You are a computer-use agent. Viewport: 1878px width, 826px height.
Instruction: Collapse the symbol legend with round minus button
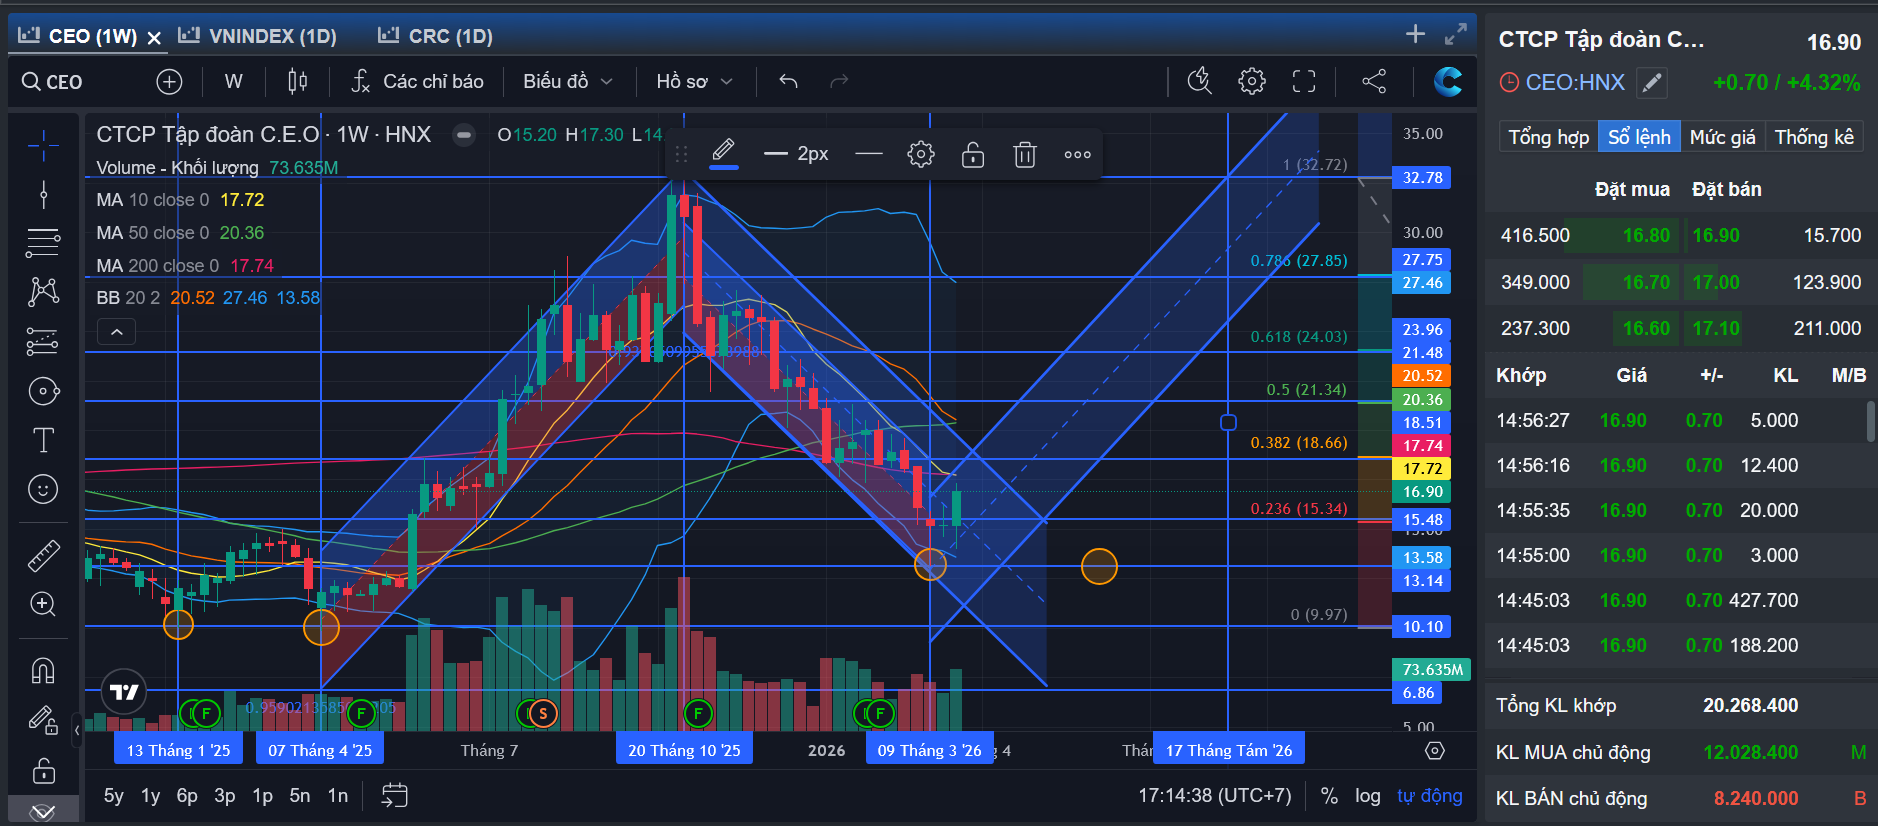(464, 134)
